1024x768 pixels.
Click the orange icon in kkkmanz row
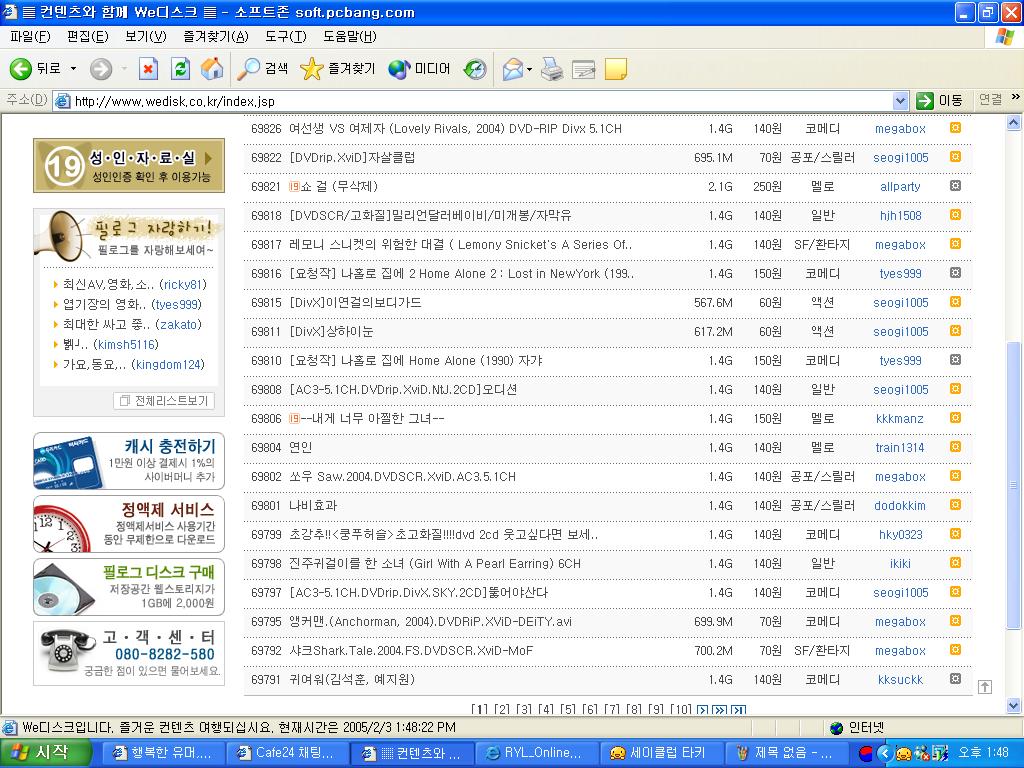(955, 418)
